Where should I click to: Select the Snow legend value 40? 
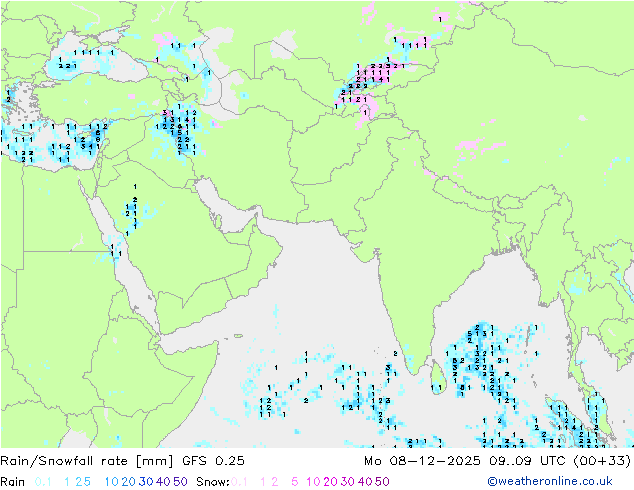pos(365,482)
